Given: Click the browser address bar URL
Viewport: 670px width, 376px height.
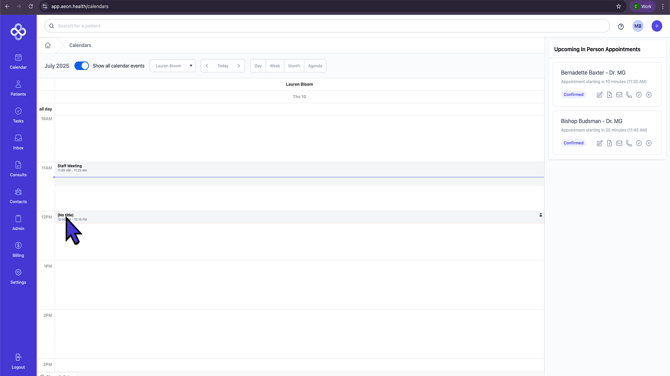Looking at the screenshot, I should pyautogui.click(x=79, y=6).
